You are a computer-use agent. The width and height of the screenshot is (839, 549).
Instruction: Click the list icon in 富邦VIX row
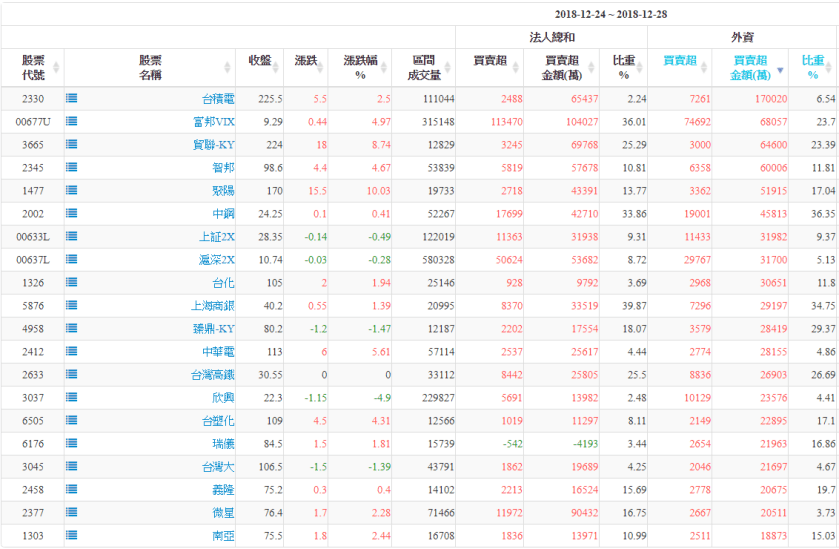point(72,121)
